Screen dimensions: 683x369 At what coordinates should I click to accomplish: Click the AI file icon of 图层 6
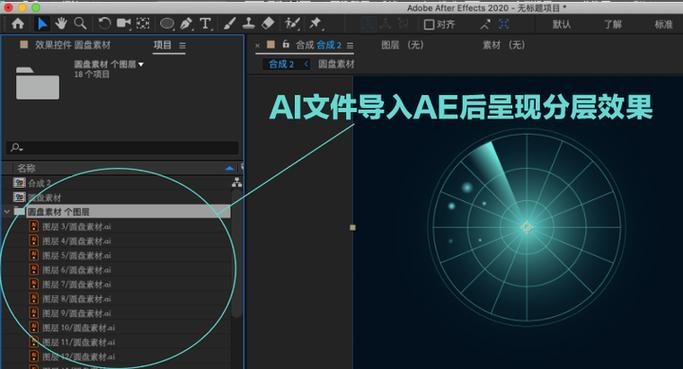click(34, 269)
